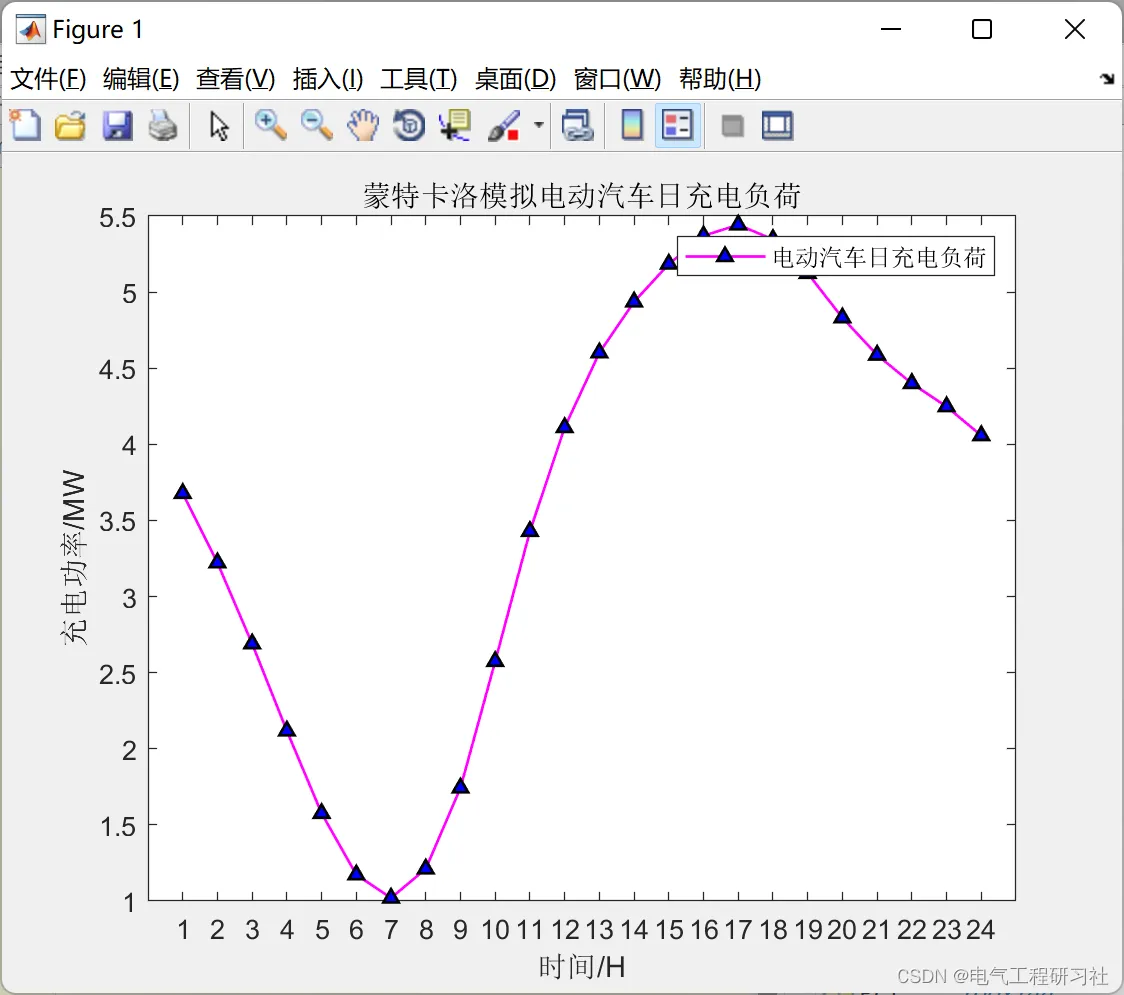Open the 文件(F) menu
The width and height of the screenshot is (1124, 995).
tap(49, 79)
